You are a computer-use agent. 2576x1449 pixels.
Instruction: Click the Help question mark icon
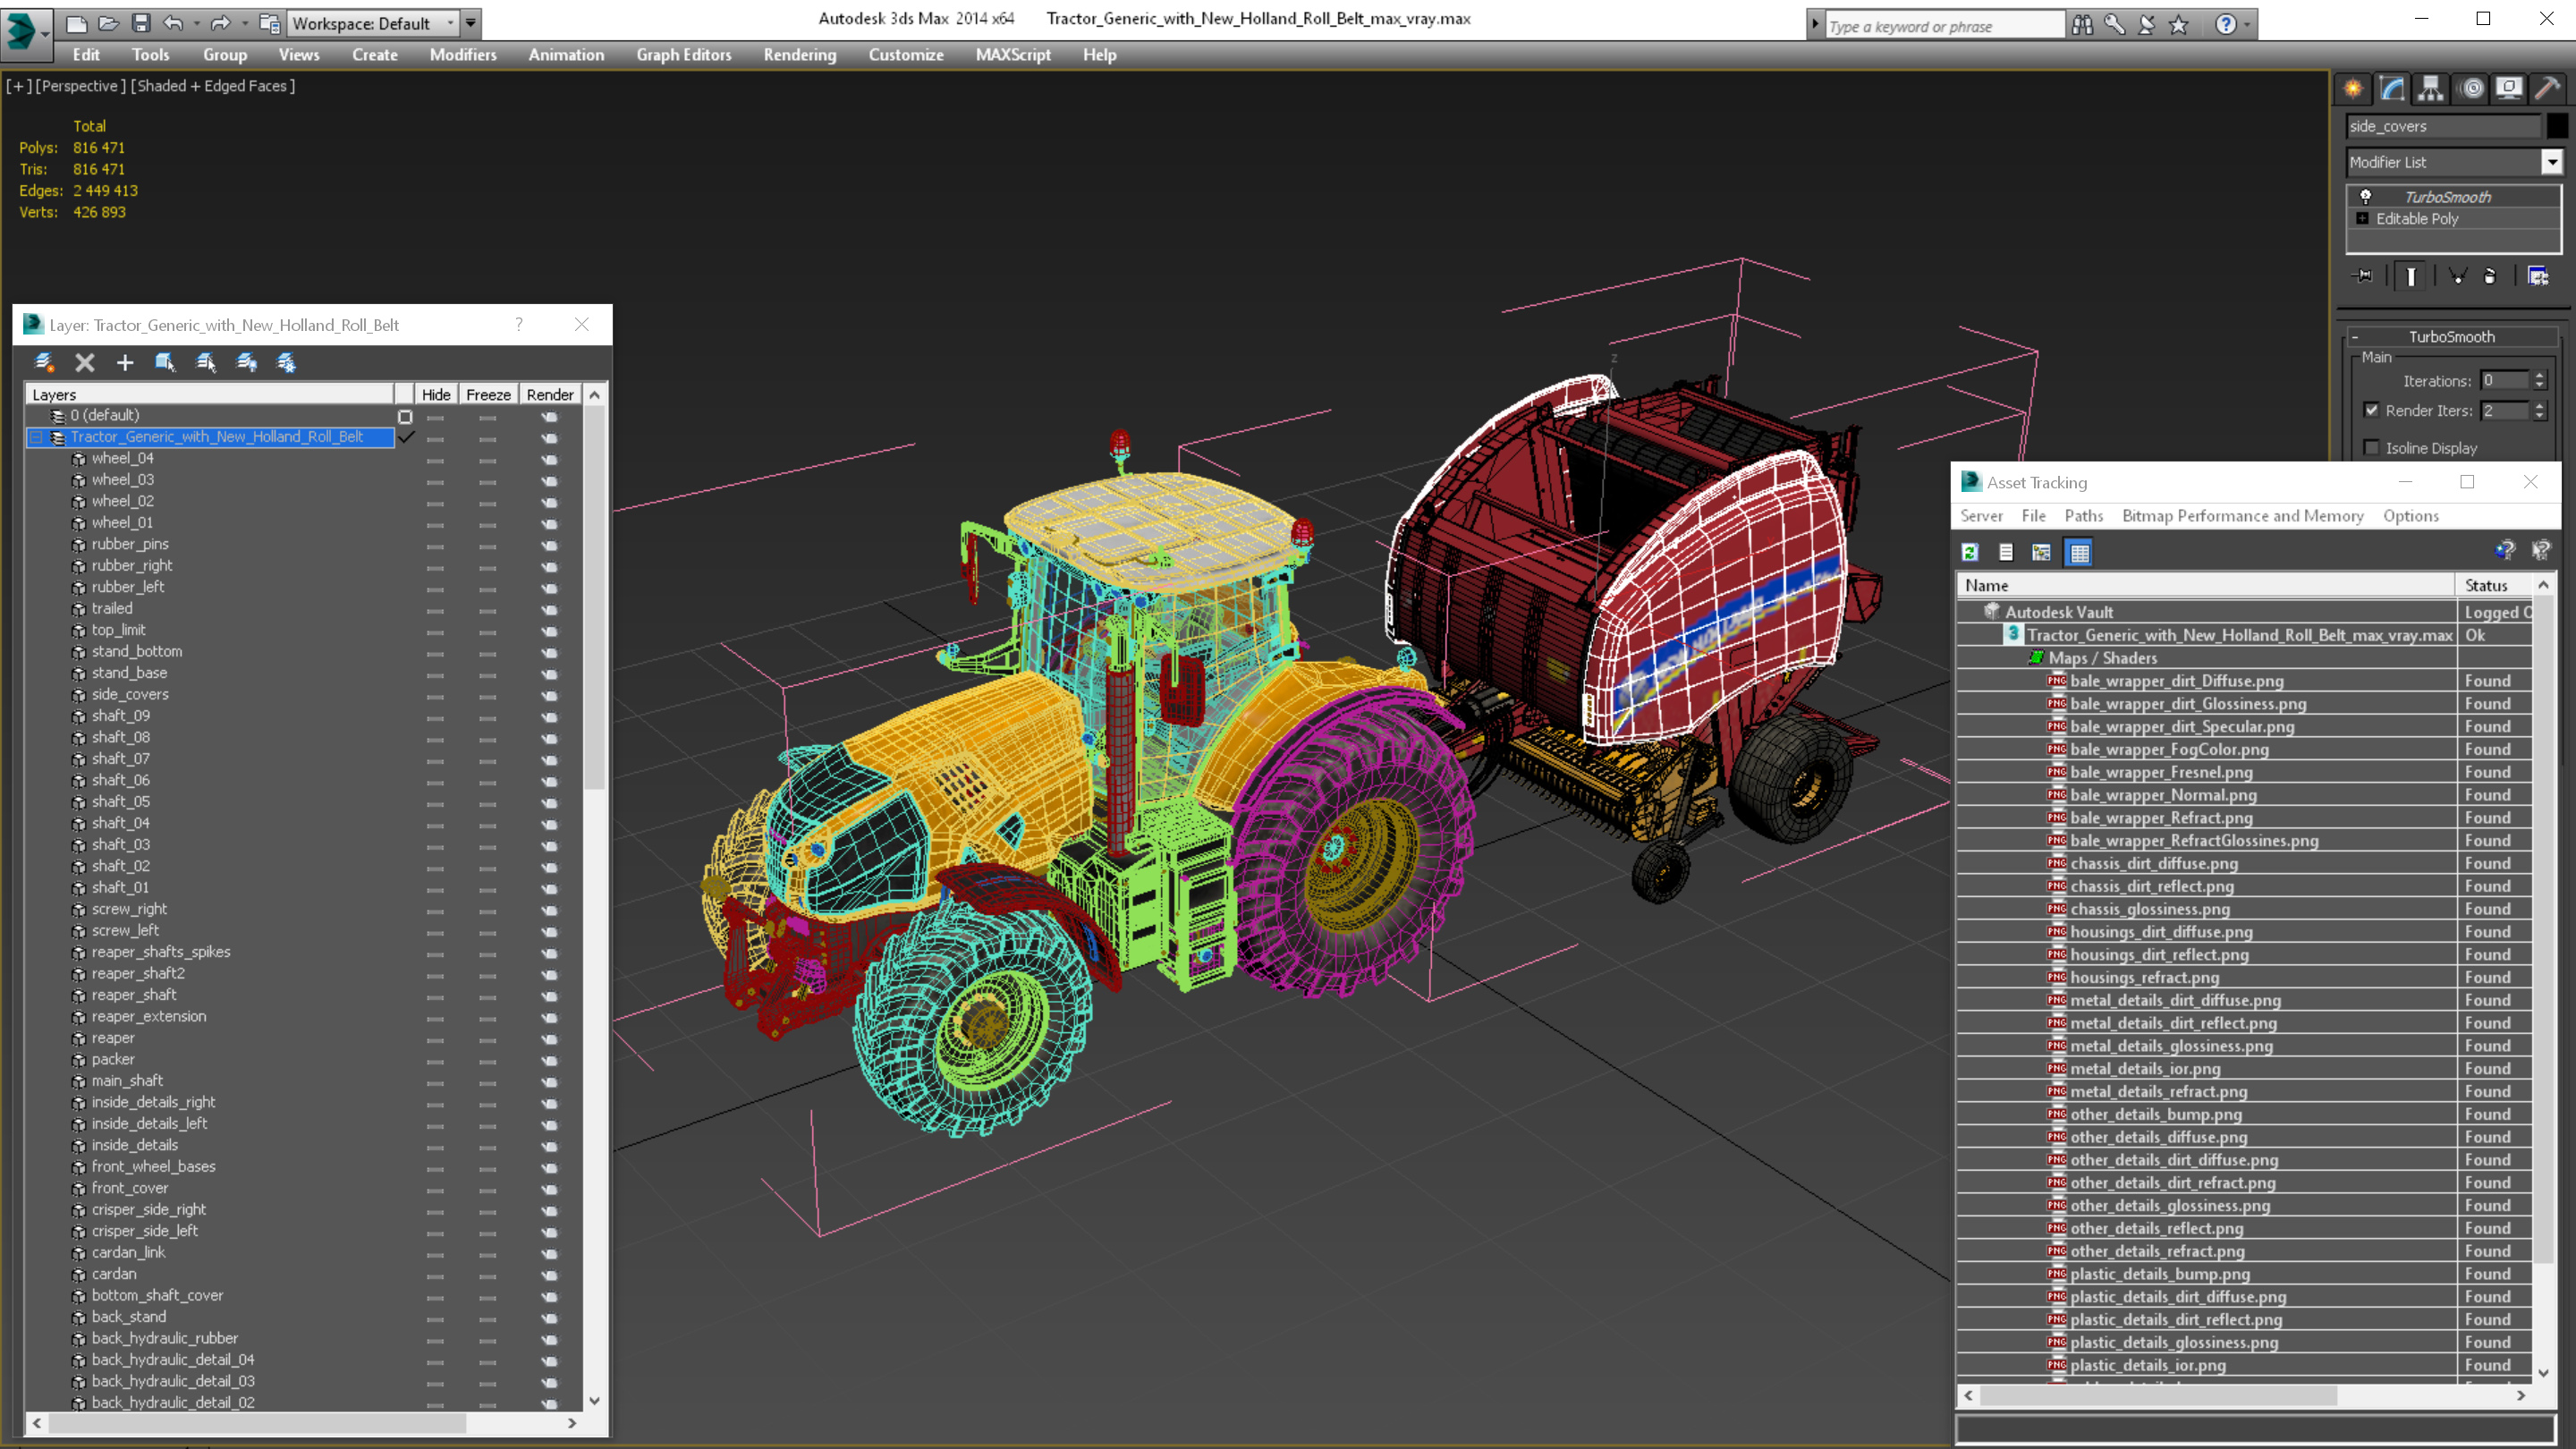coord(2225,25)
